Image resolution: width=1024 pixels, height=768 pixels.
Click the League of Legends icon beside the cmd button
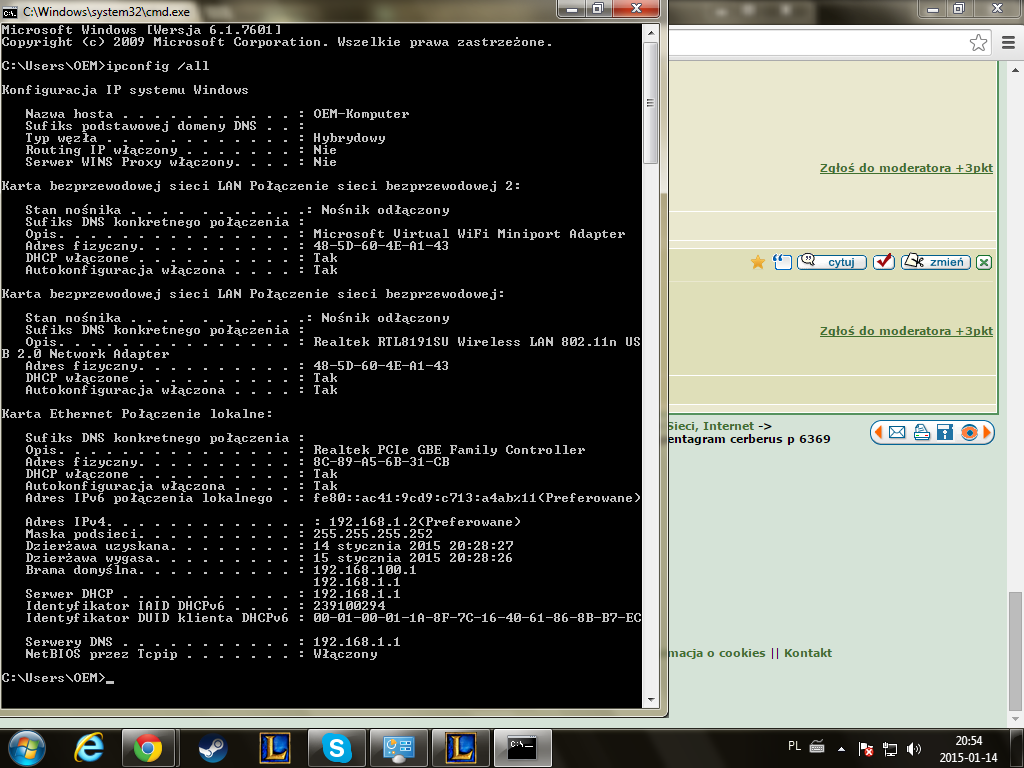[x=461, y=748]
